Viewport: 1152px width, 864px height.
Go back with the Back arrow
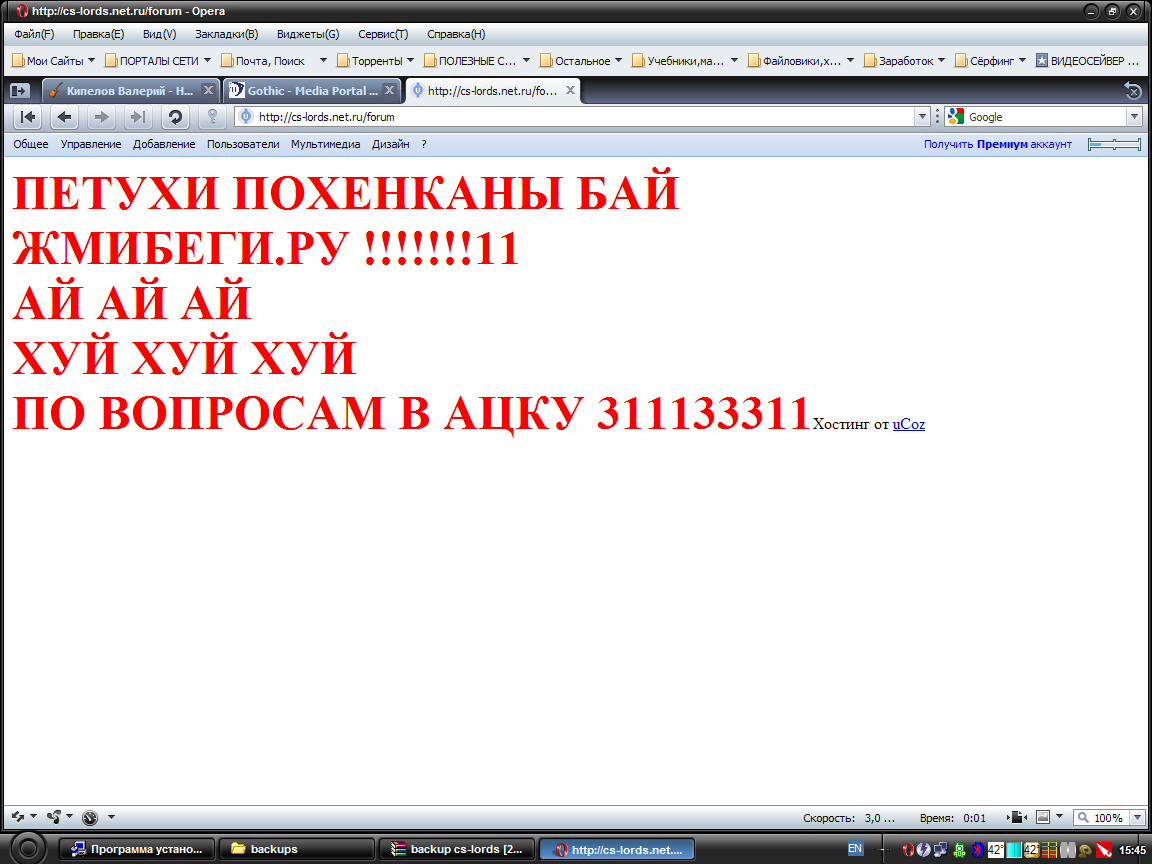pyautogui.click(x=65, y=117)
